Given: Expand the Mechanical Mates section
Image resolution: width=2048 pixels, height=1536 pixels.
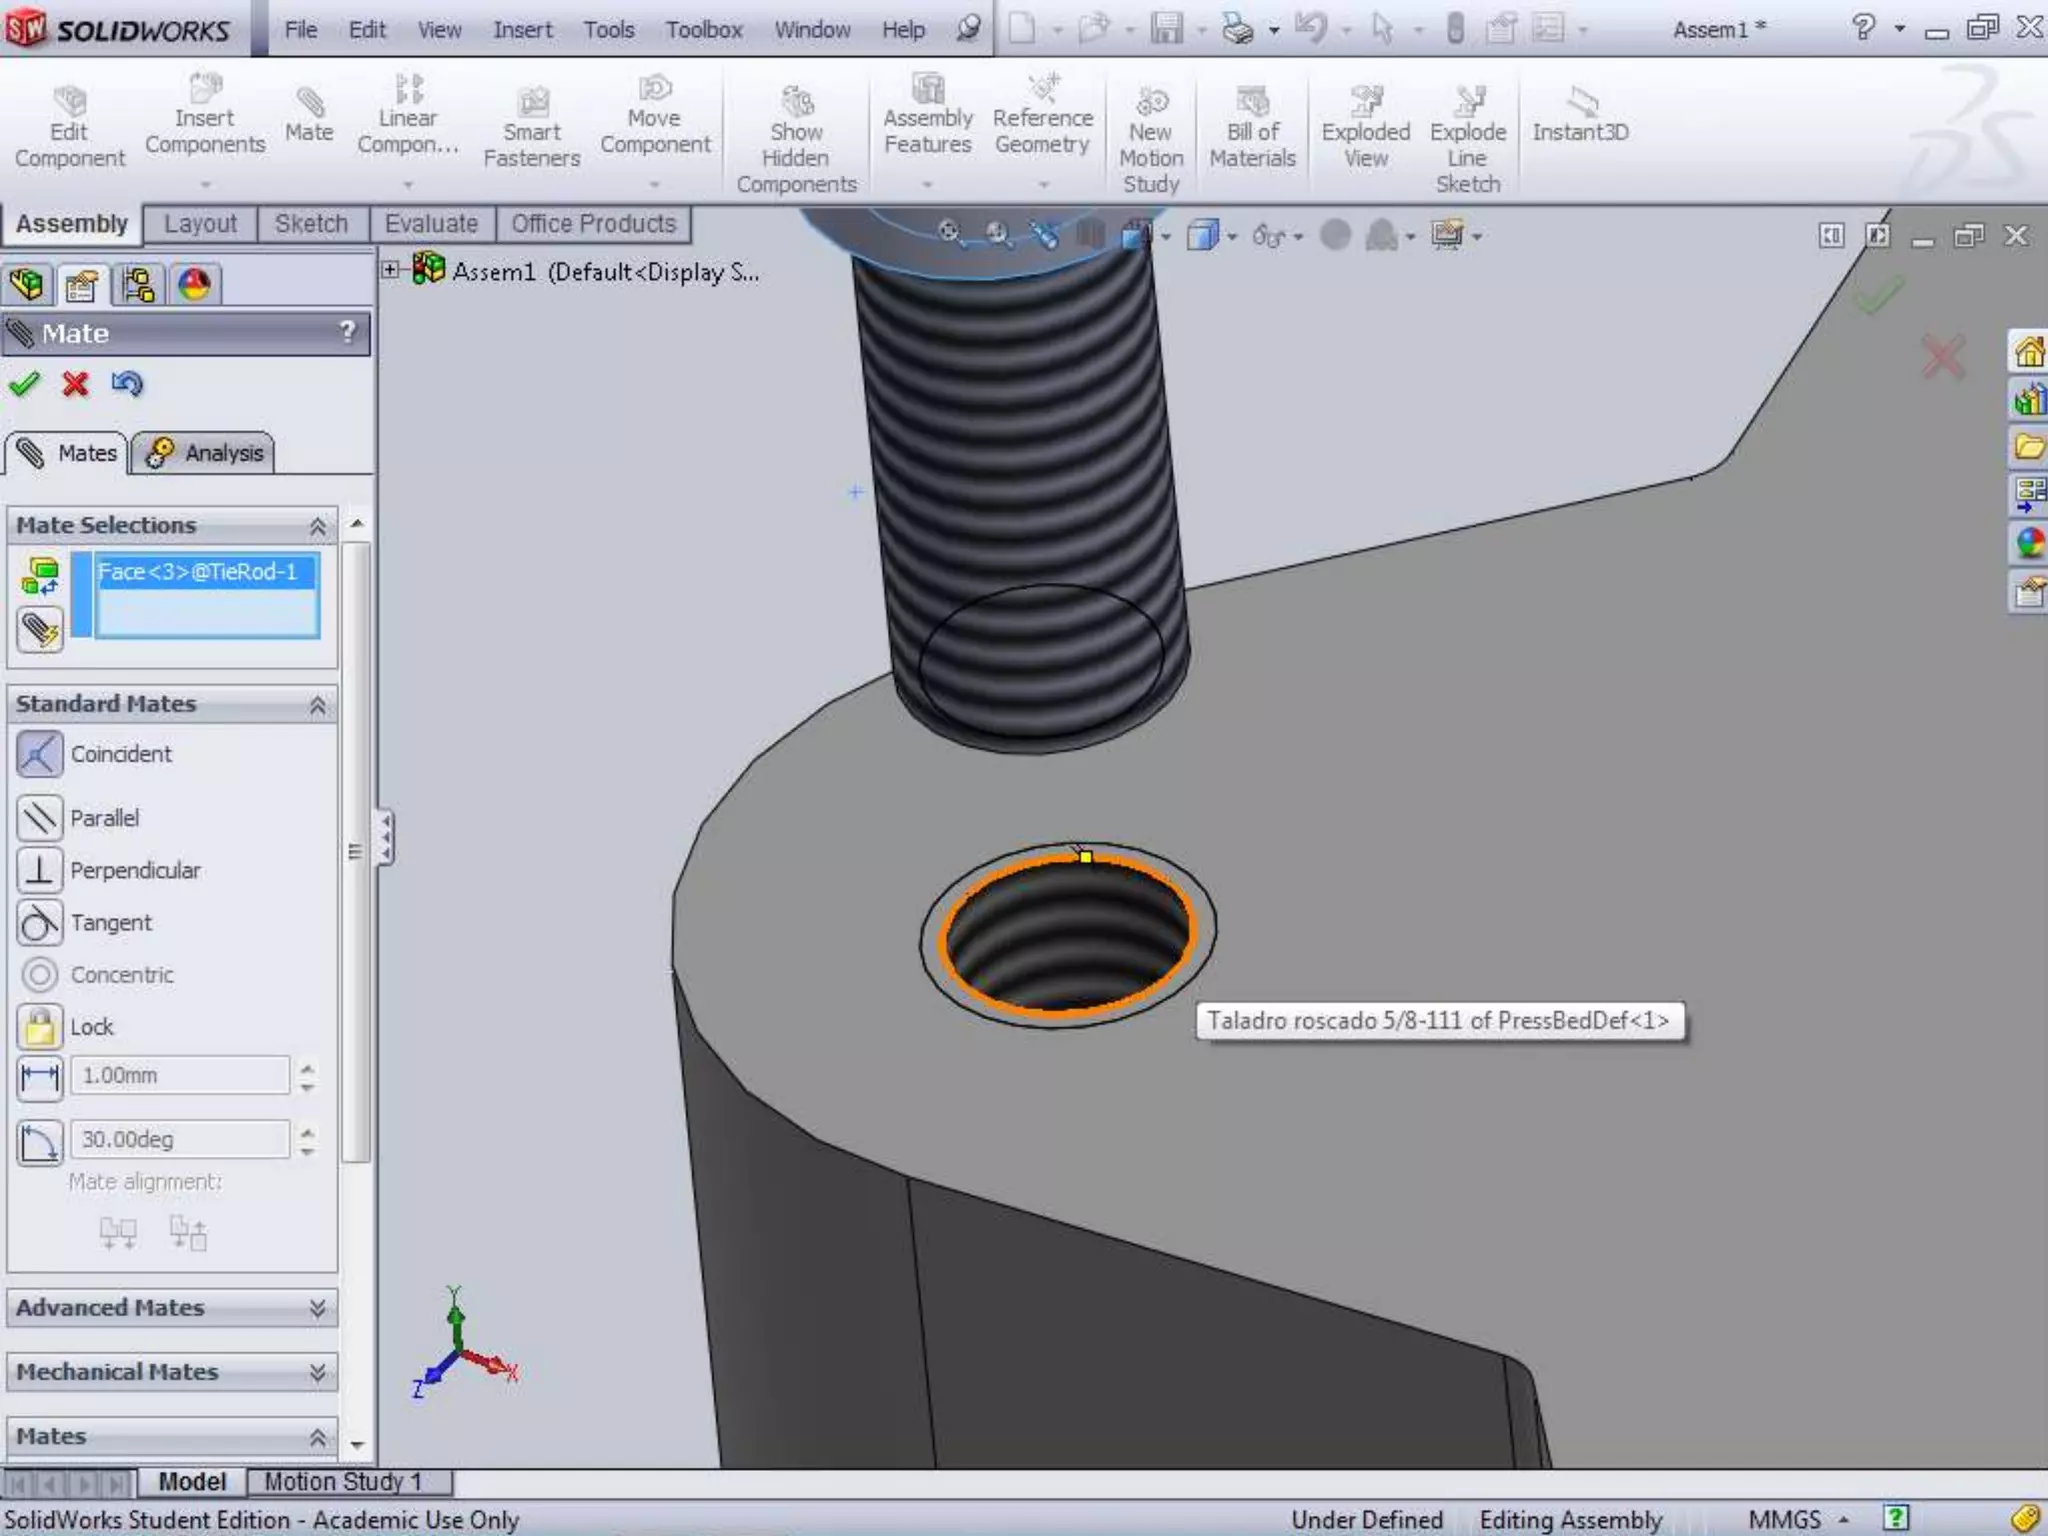Looking at the screenshot, I should click(317, 1372).
